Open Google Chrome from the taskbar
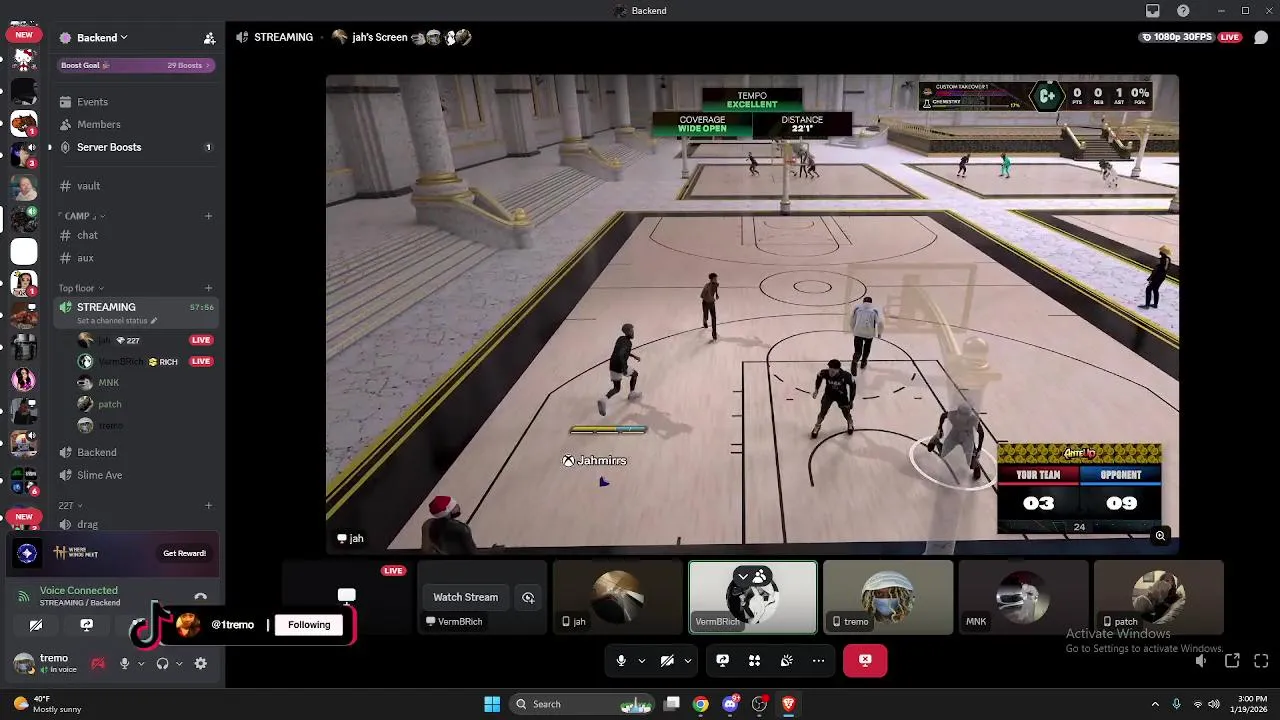The image size is (1280, 720). 701,704
